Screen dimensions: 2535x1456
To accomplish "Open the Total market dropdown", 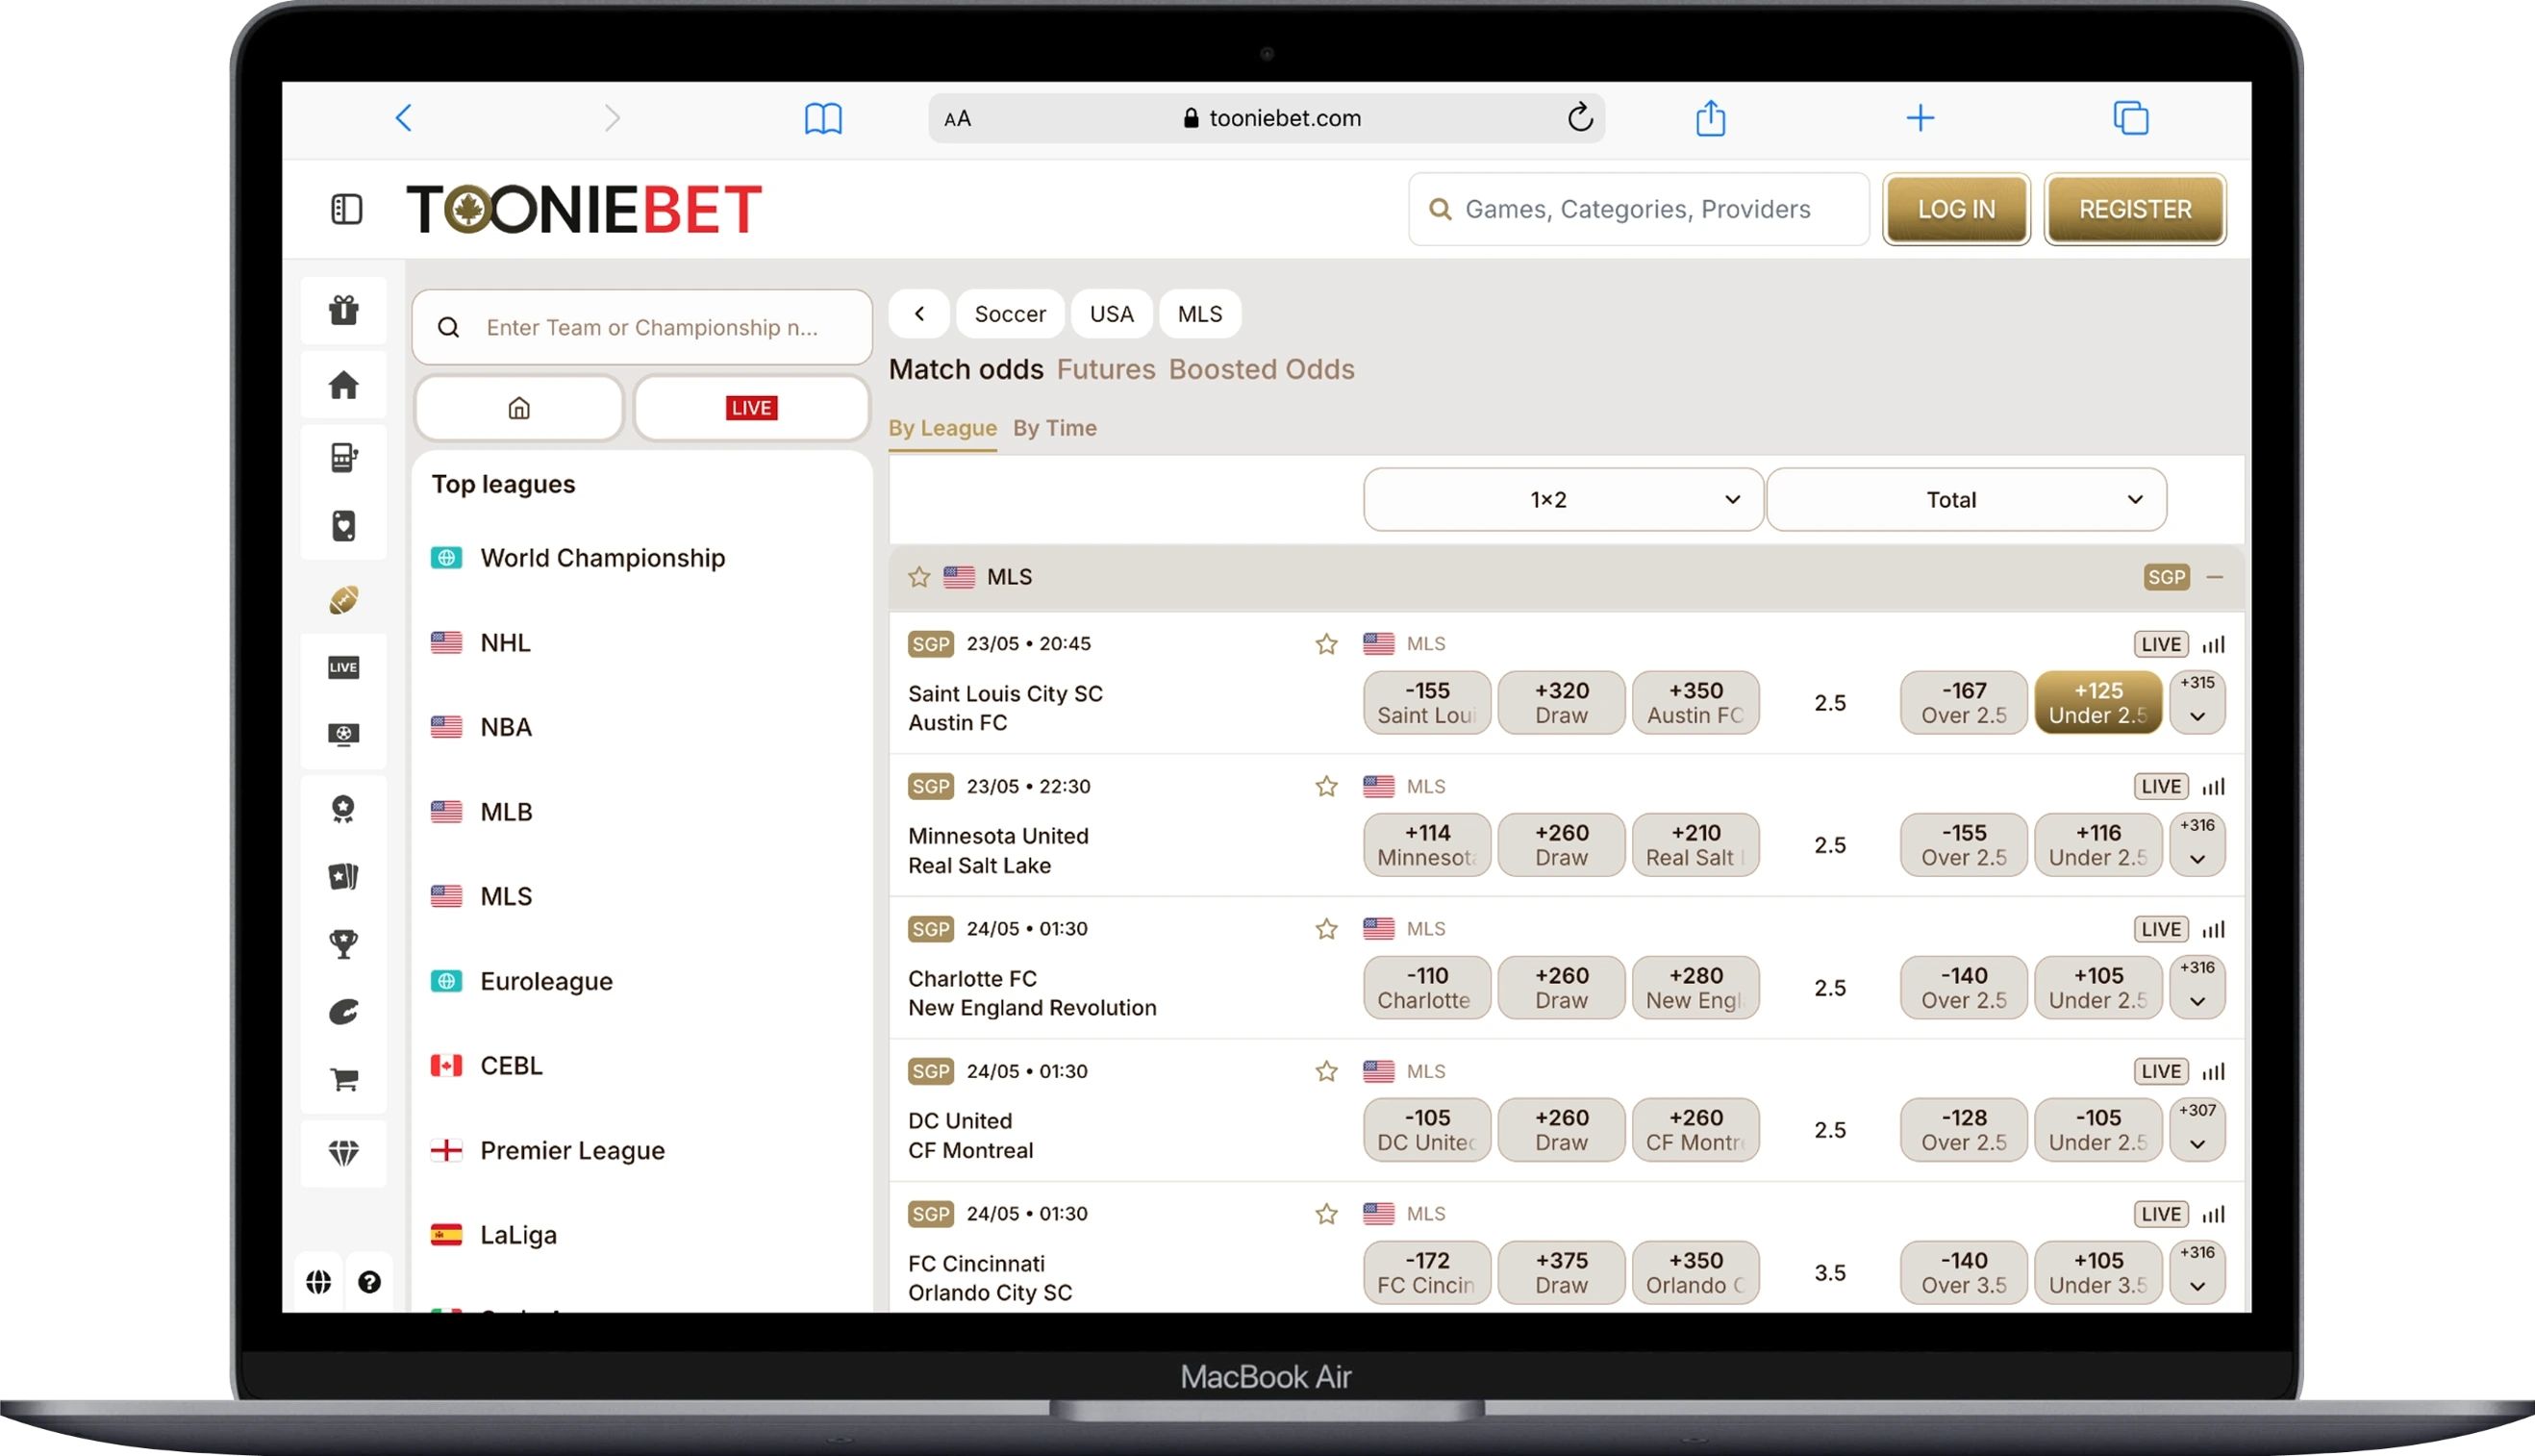I will tap(1966, 499).
